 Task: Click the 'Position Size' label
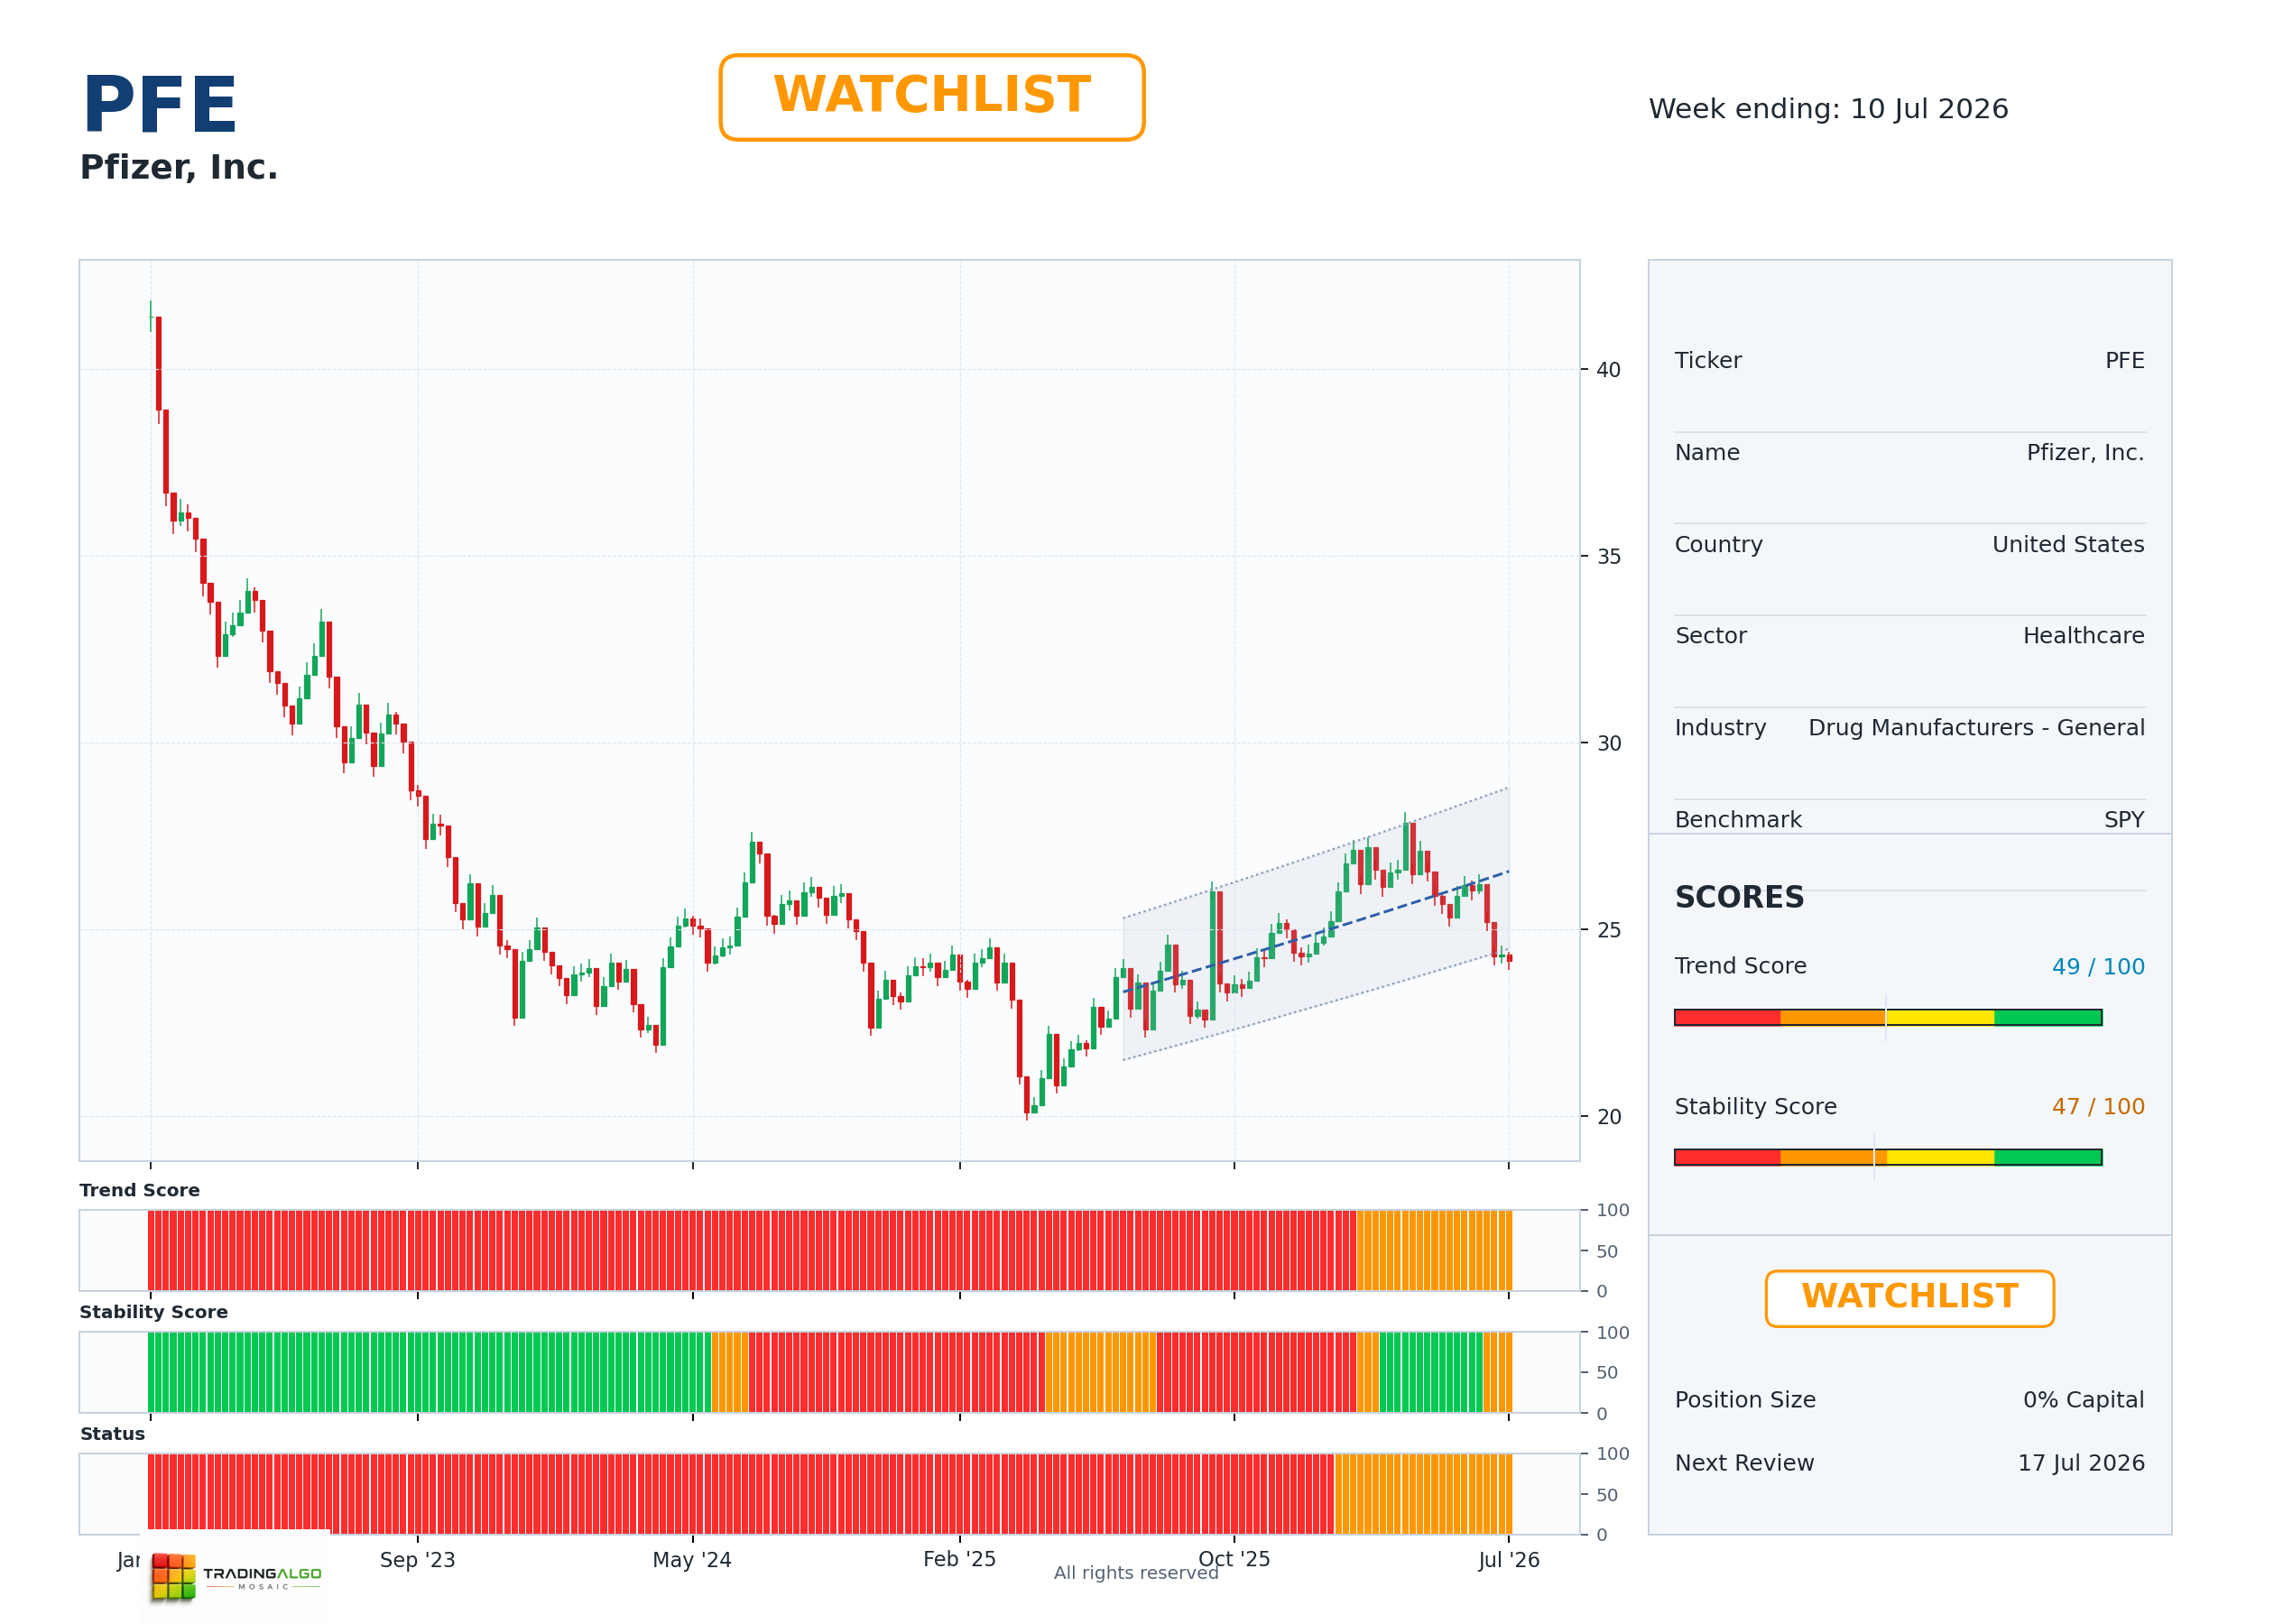[x=1745, y=1400]
